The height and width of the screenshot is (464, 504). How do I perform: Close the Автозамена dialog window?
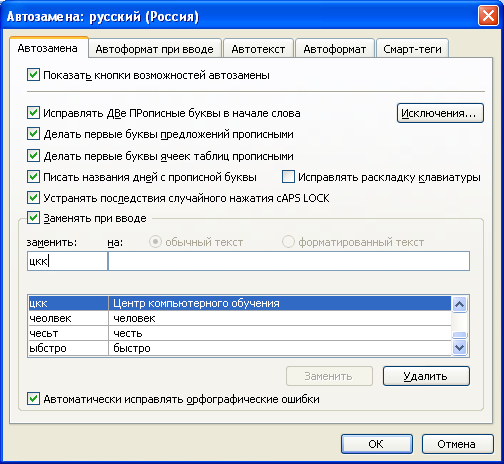(488, 16)
